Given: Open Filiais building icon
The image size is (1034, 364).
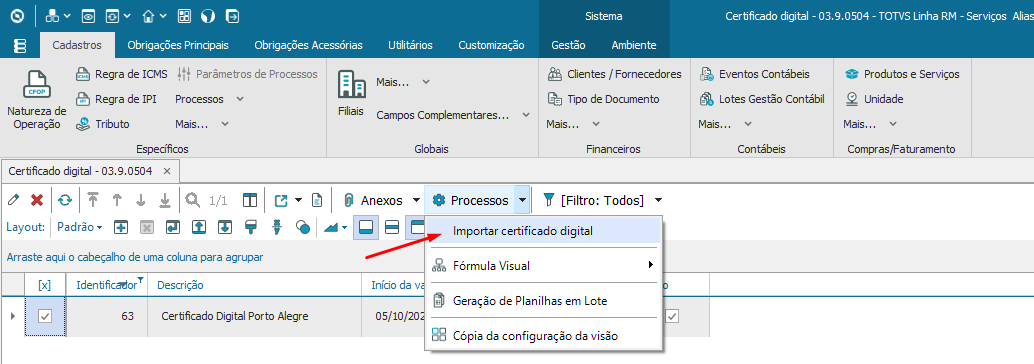Looking at the screenshot, I should point(351,94).
